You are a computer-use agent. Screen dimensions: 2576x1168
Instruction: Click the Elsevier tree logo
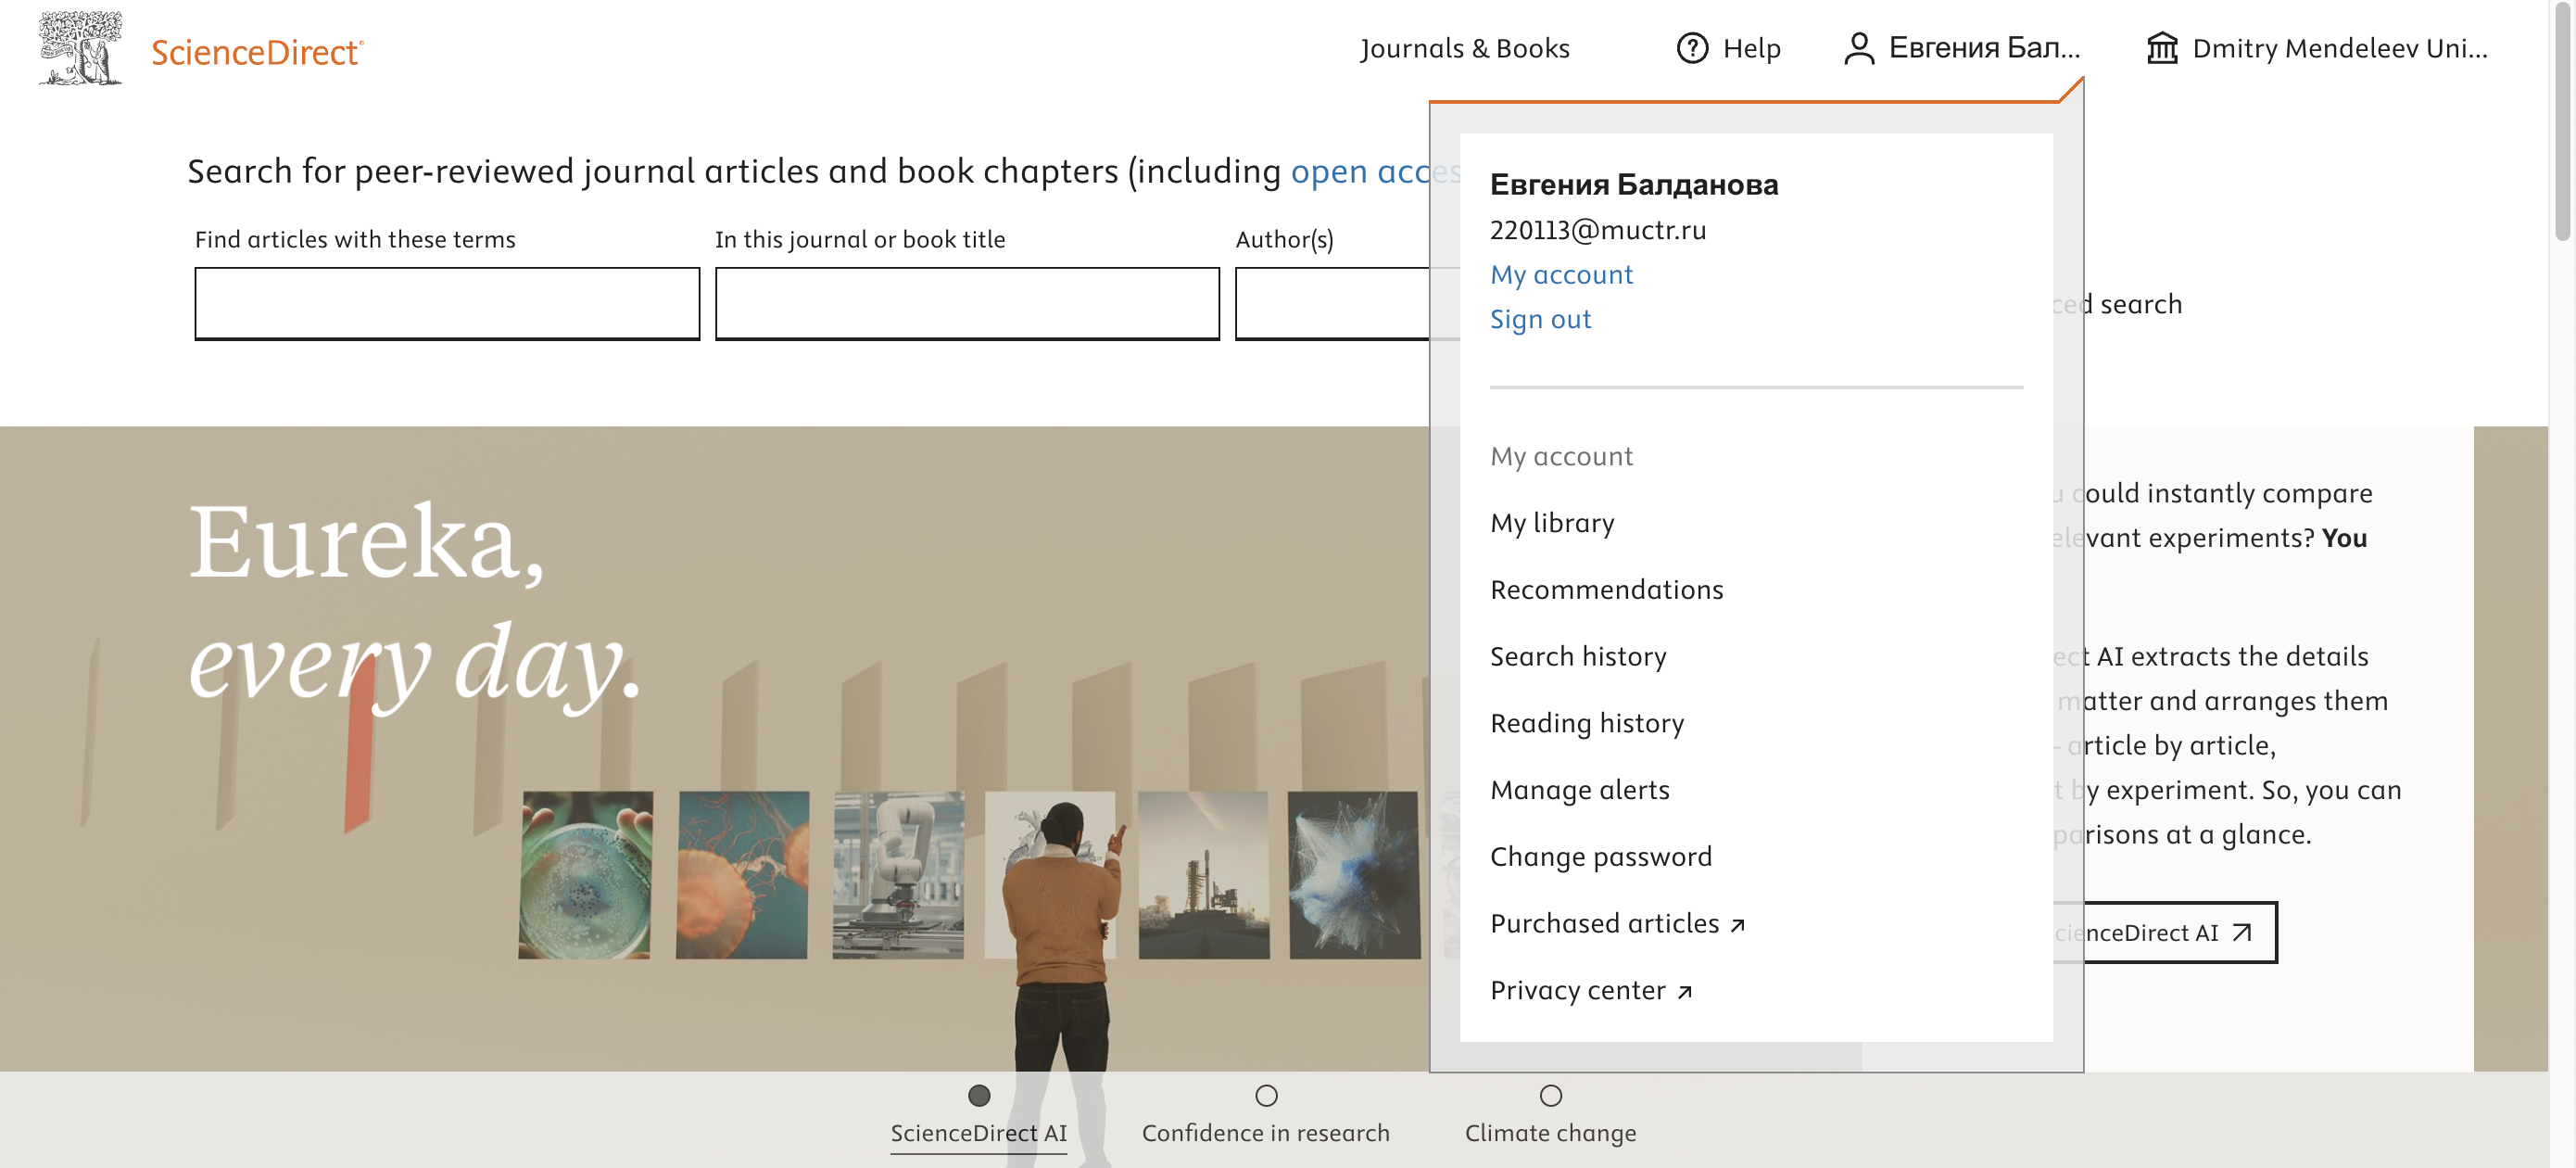(x=80, y=47)
